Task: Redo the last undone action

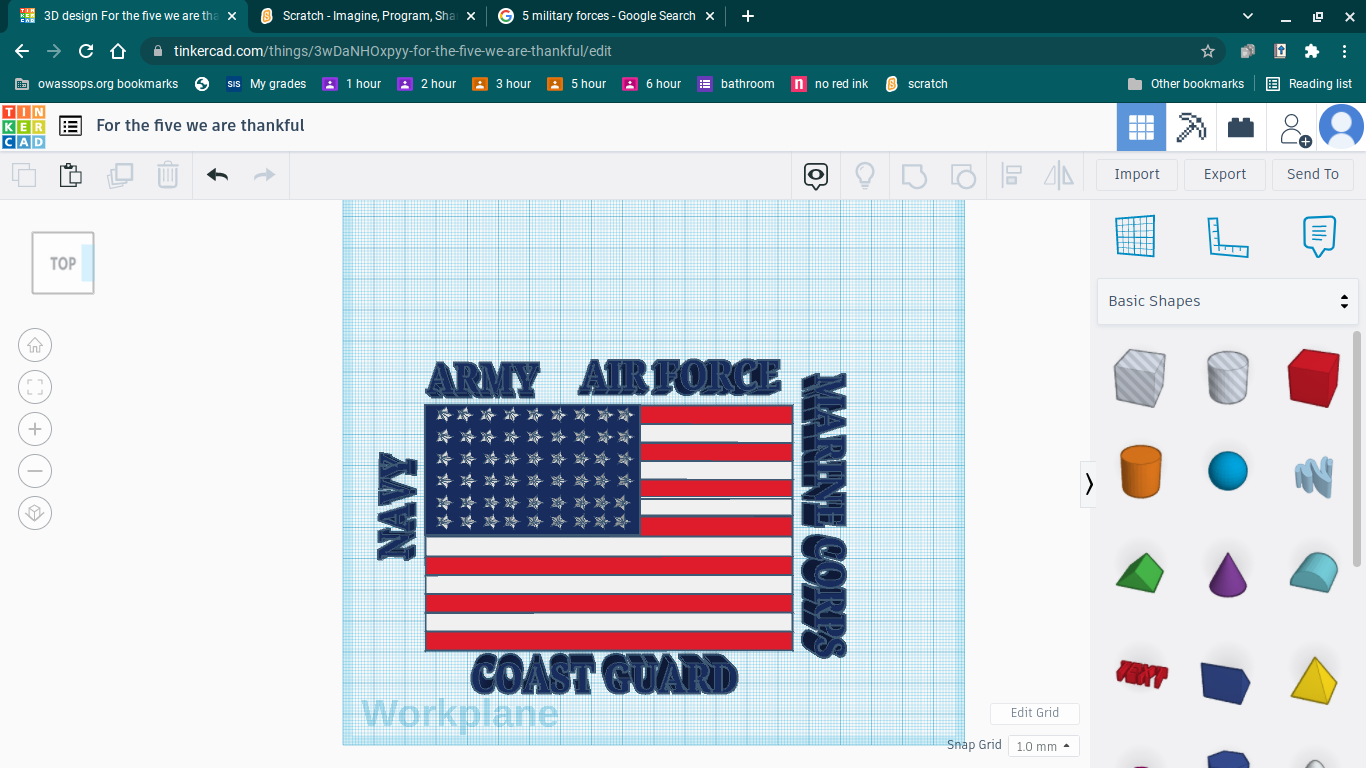Action: coord(264,175)
